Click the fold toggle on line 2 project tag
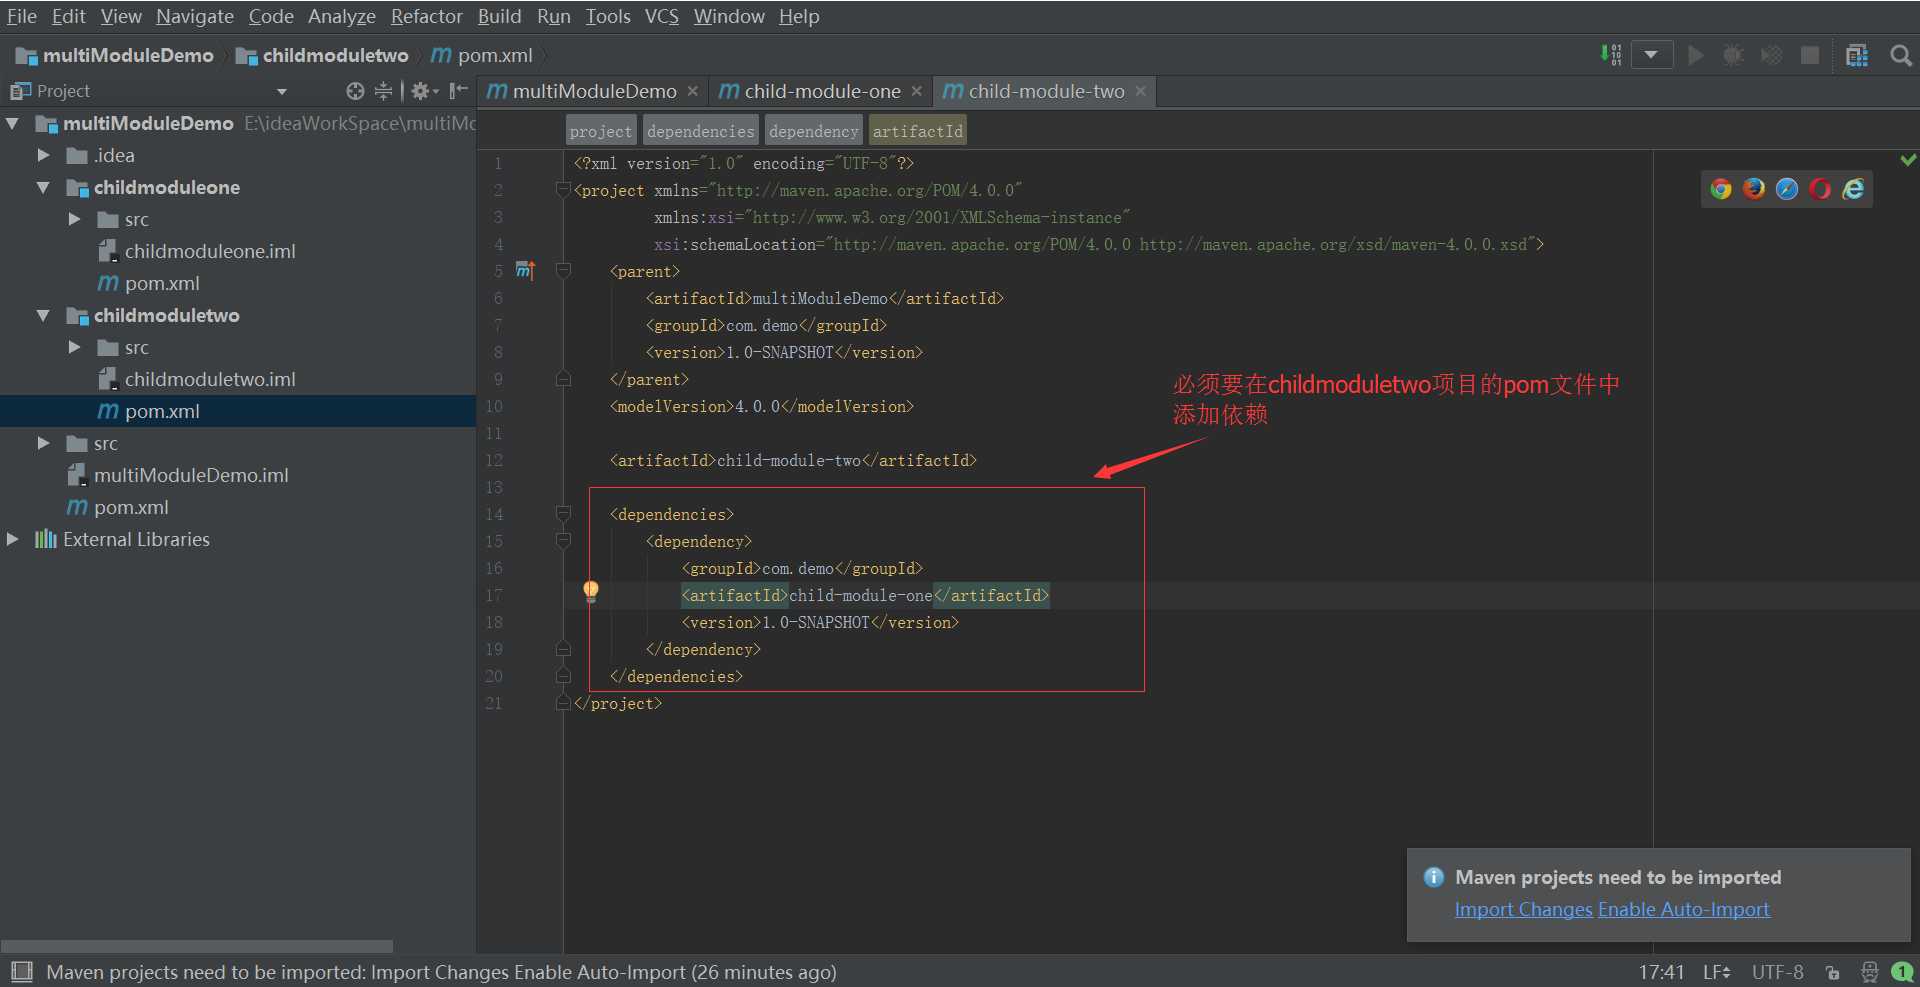1920x987 pixels. pyautogui.click(x=563, y=190)
